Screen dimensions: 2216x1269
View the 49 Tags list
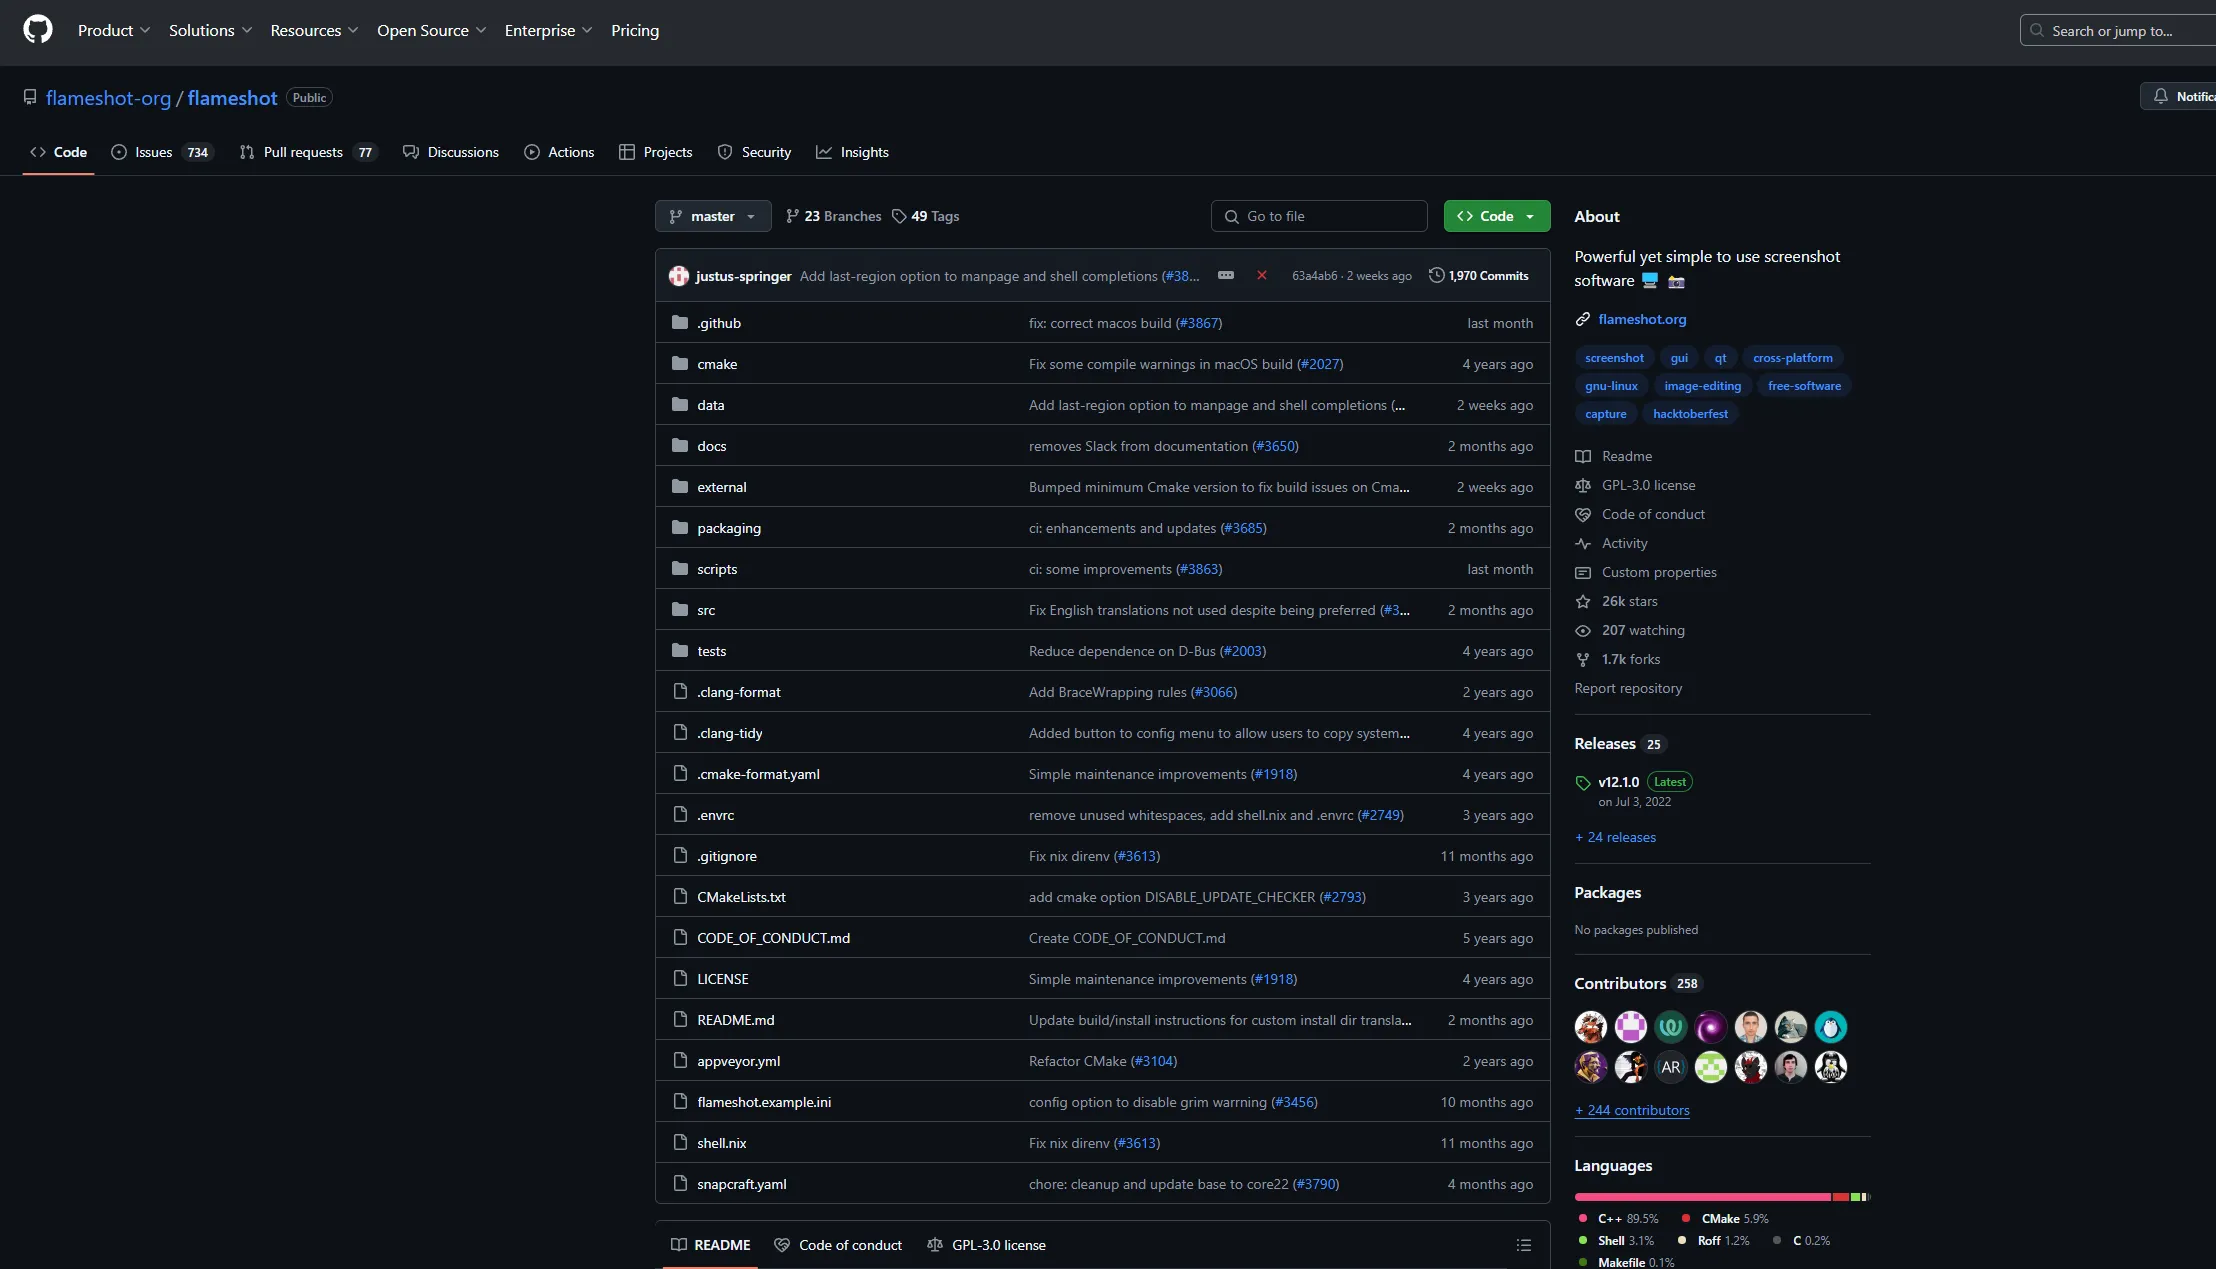[926, 216]
